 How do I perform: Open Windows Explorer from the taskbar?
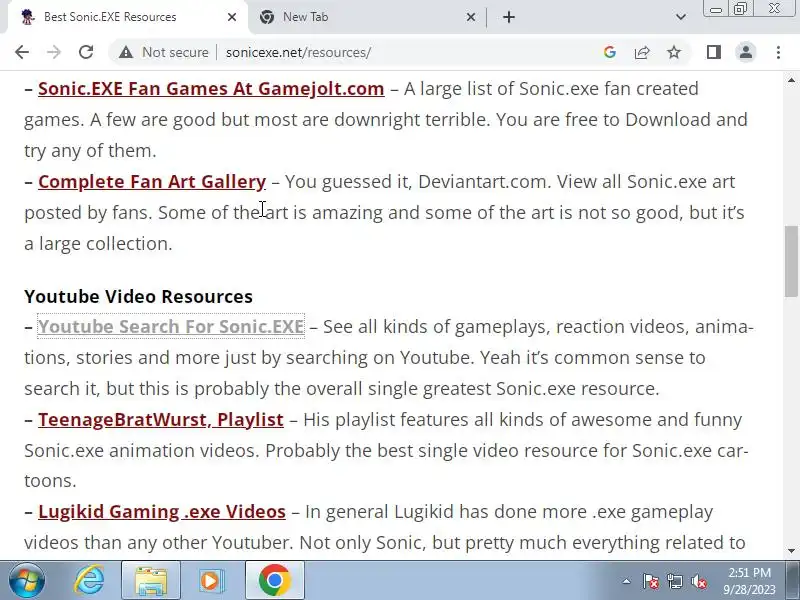pos(151,581)
